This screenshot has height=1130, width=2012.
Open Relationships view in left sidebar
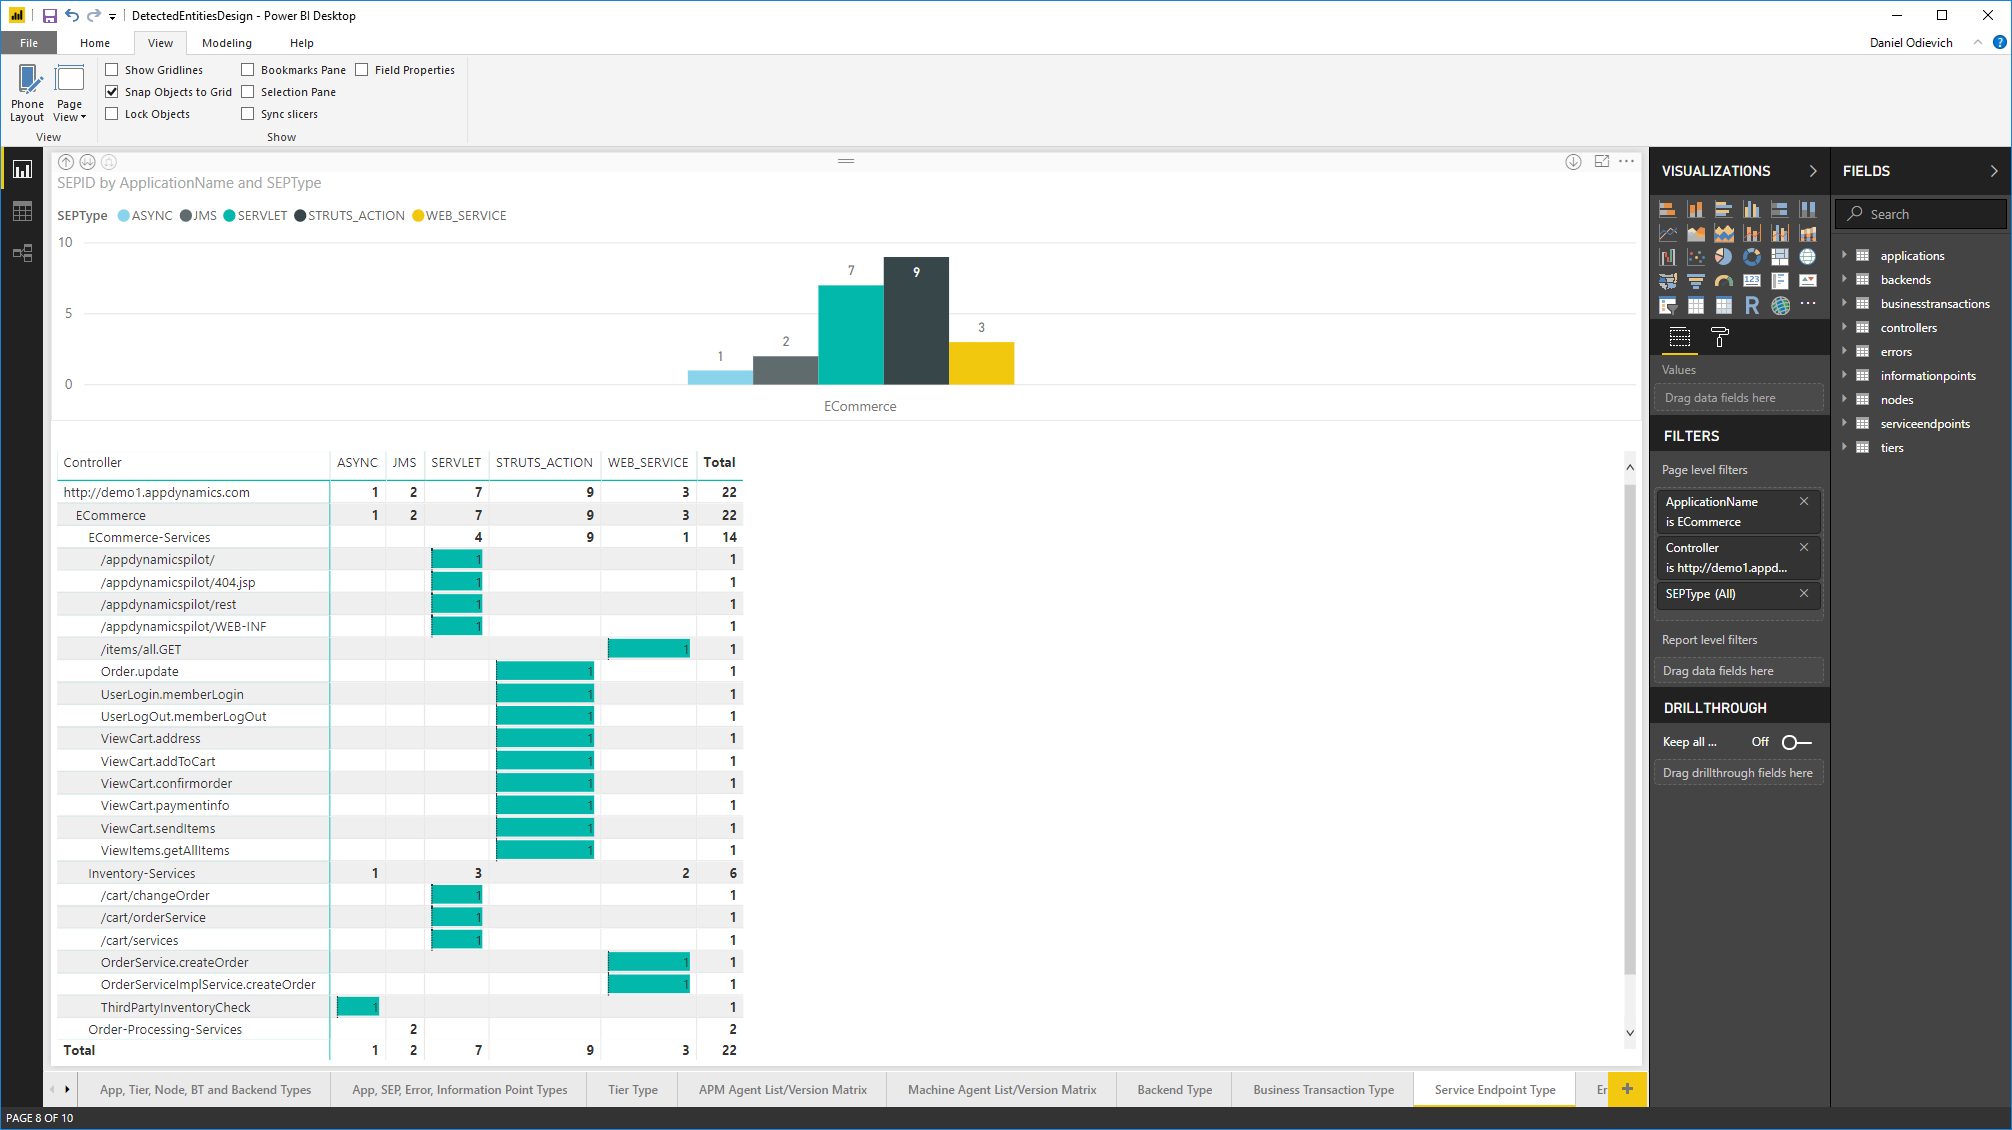22,253
